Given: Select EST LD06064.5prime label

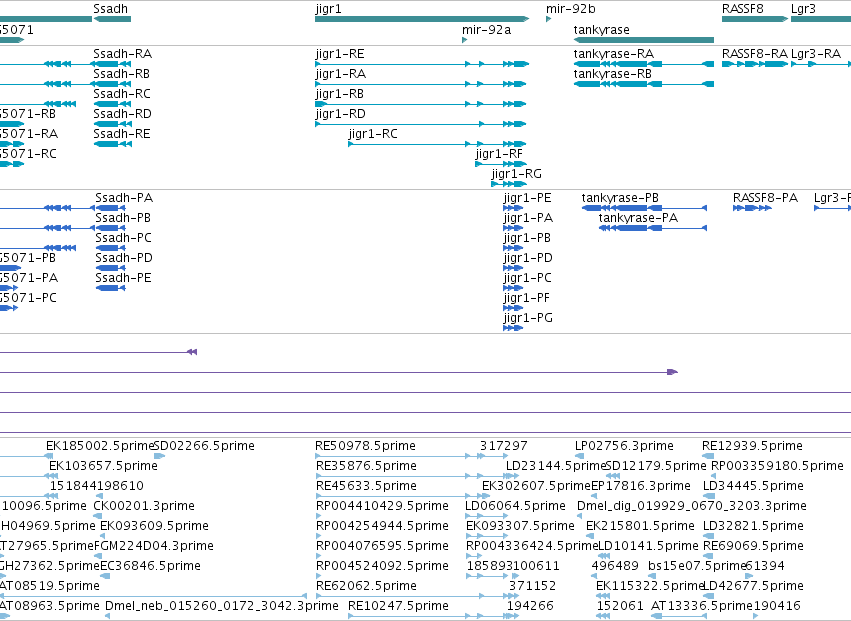Looking at the screenshot, I should tap(515, 506).
